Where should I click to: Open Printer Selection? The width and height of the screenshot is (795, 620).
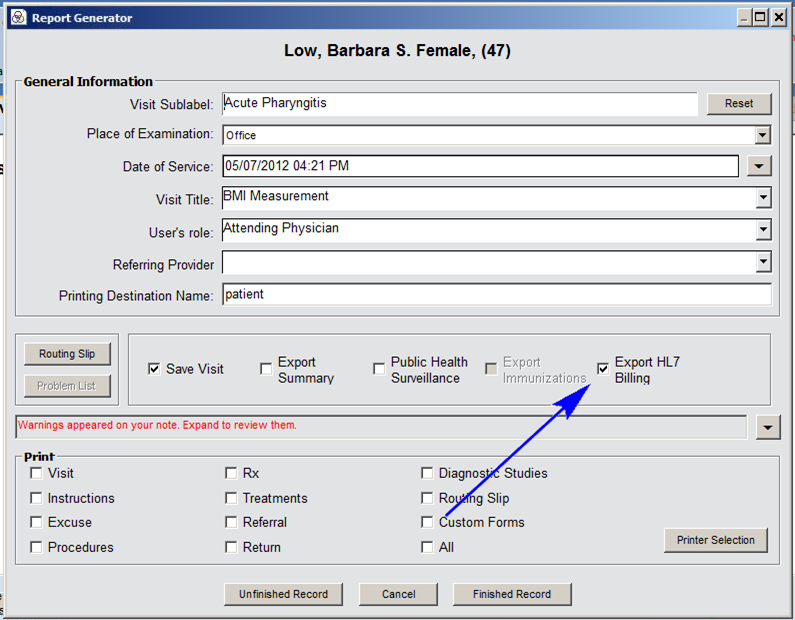(715, 540)
